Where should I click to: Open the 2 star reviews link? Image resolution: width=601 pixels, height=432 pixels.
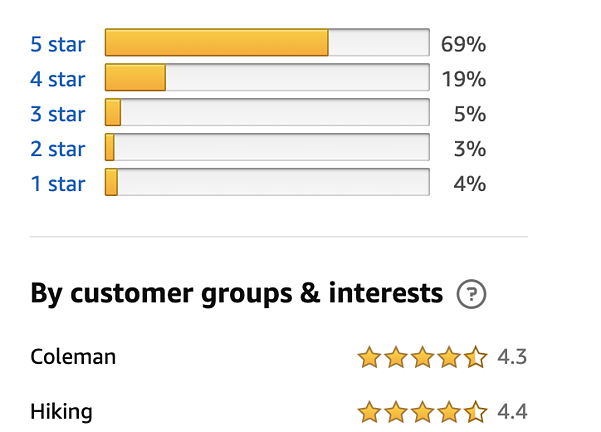pos(57,149)
